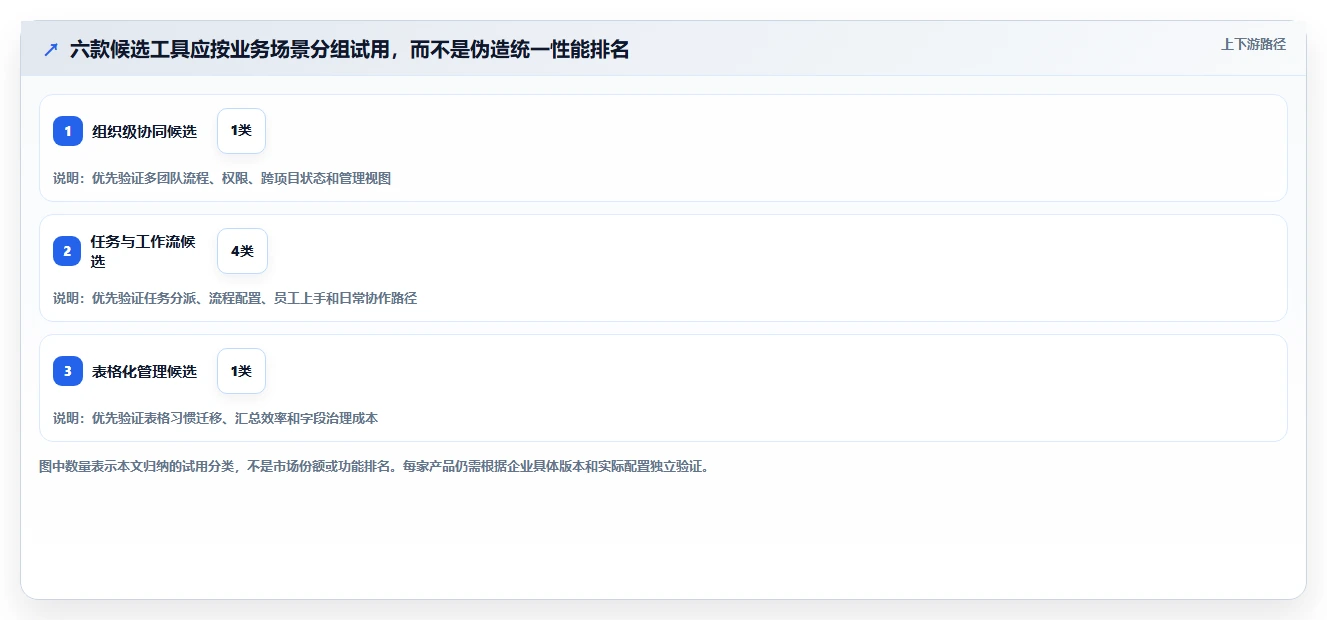Click the arrow icon beside the title
Screen dimensions: 1327x620
click(51, 49)
